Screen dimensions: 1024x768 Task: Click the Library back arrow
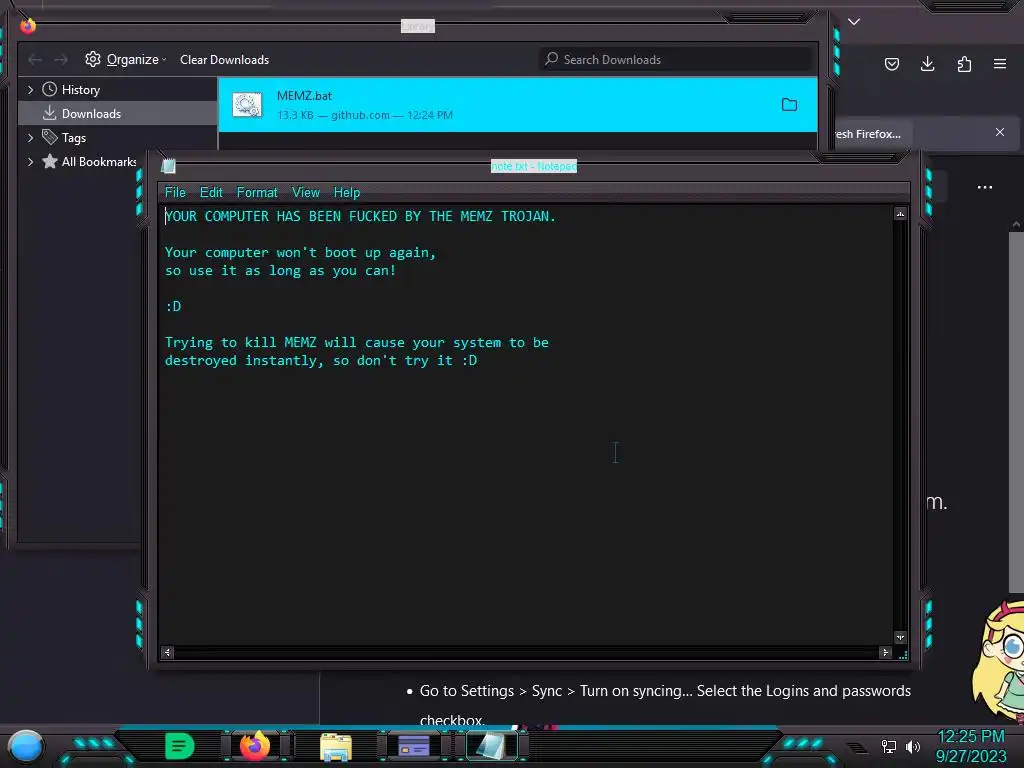click(35, 59)
